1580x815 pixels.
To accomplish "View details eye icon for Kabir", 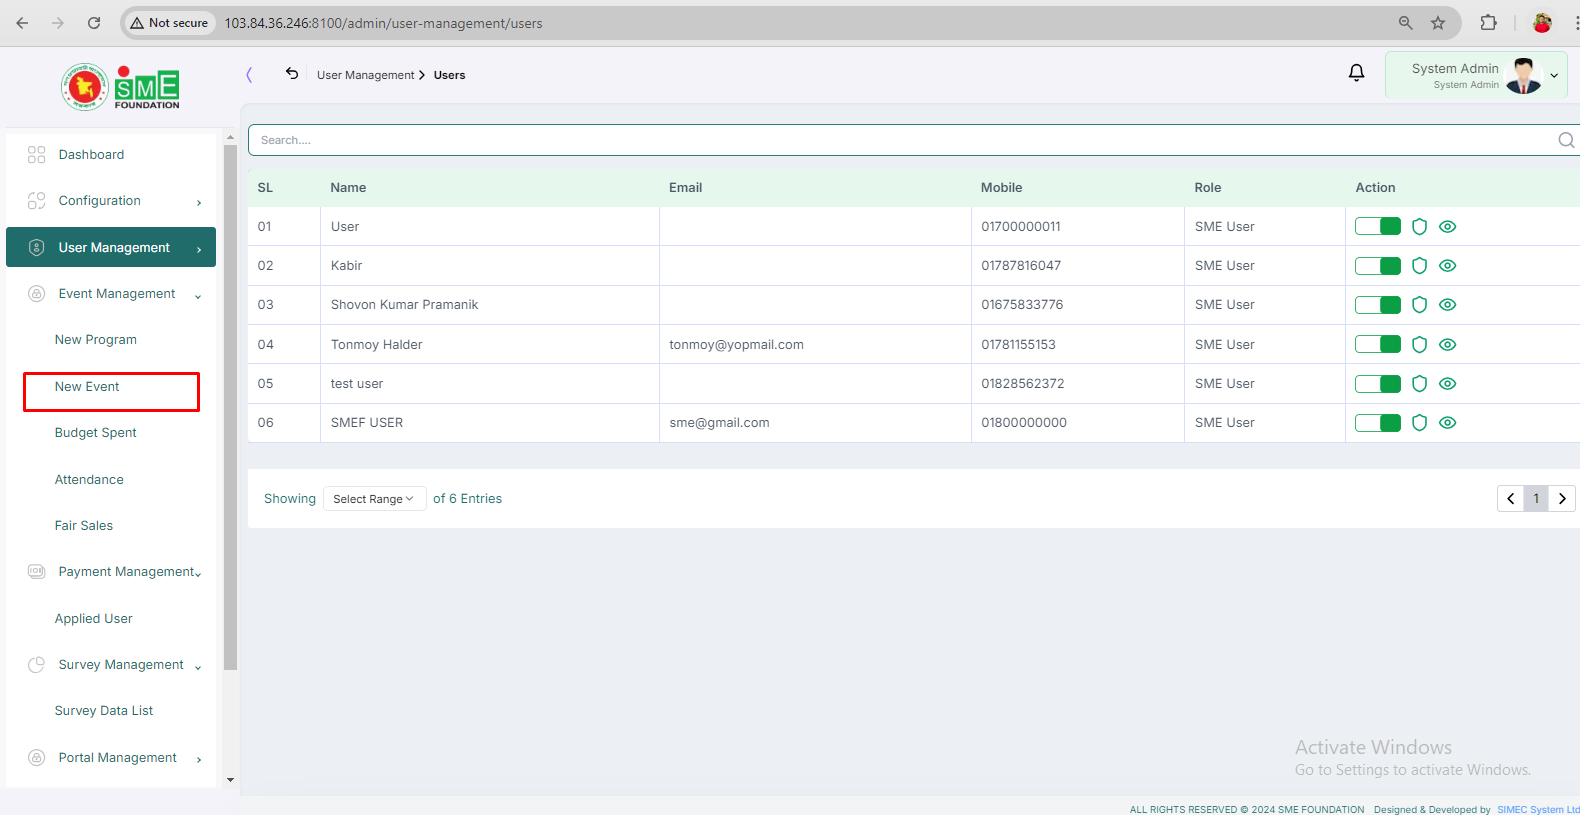I will (1447, 266).
